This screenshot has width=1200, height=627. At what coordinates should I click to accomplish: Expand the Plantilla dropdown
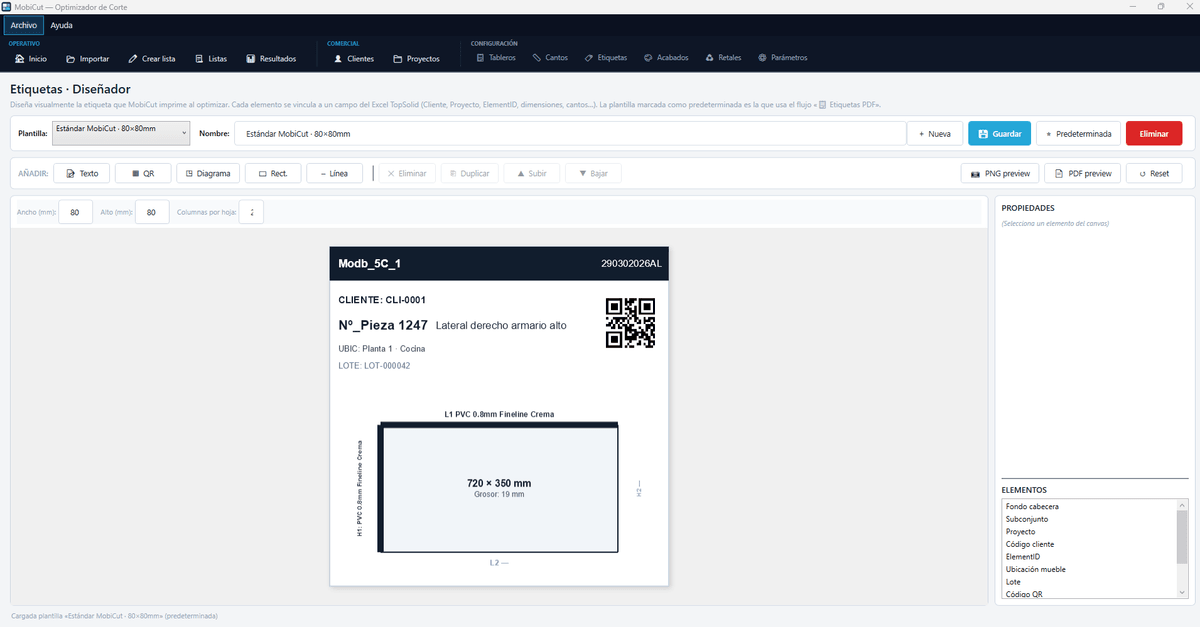pos(121,133)
